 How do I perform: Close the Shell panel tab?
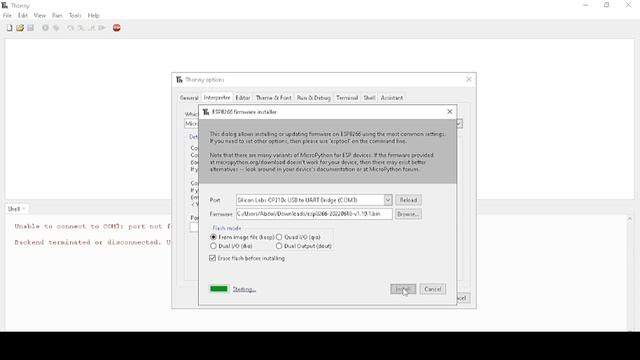(24, 209)
